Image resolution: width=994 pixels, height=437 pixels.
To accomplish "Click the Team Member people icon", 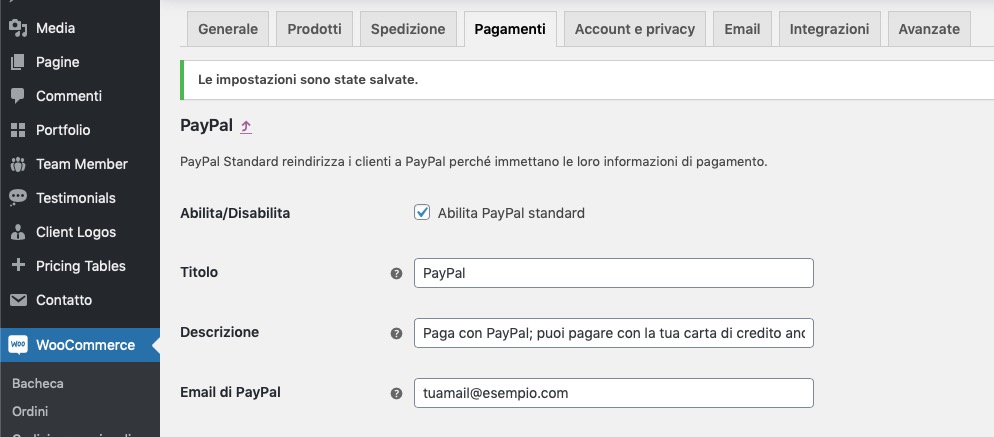I will click(18, 164).
